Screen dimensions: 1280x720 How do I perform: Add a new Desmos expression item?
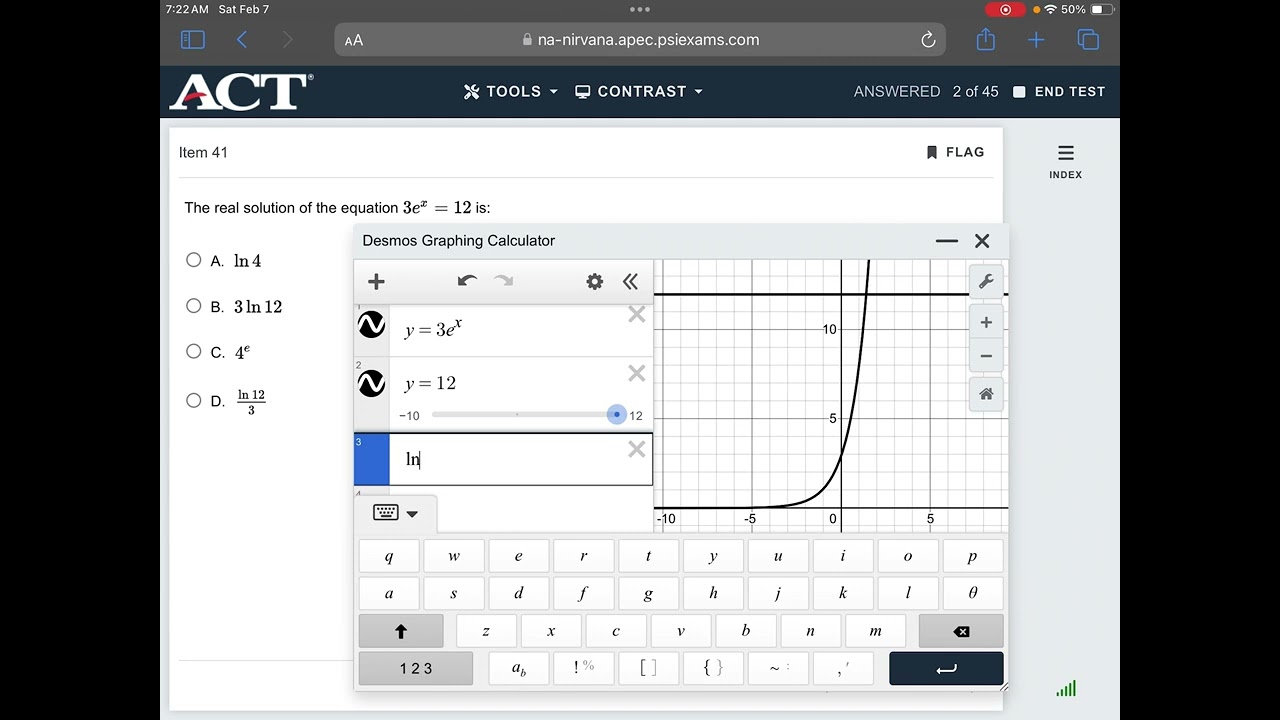click(x=377, y=282)
